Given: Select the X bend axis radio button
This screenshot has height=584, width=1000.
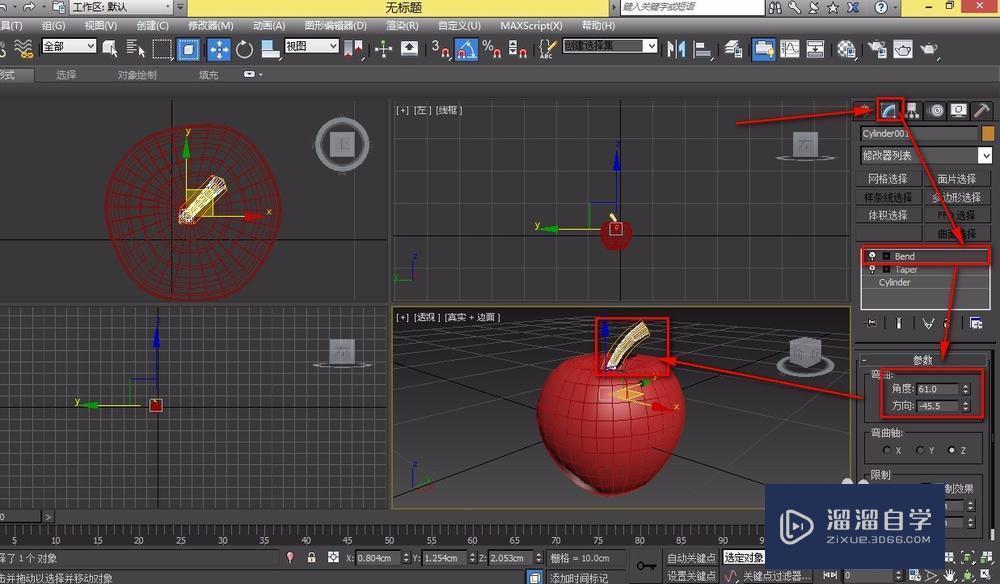Looking at the screenshot, I should (885, 450).
